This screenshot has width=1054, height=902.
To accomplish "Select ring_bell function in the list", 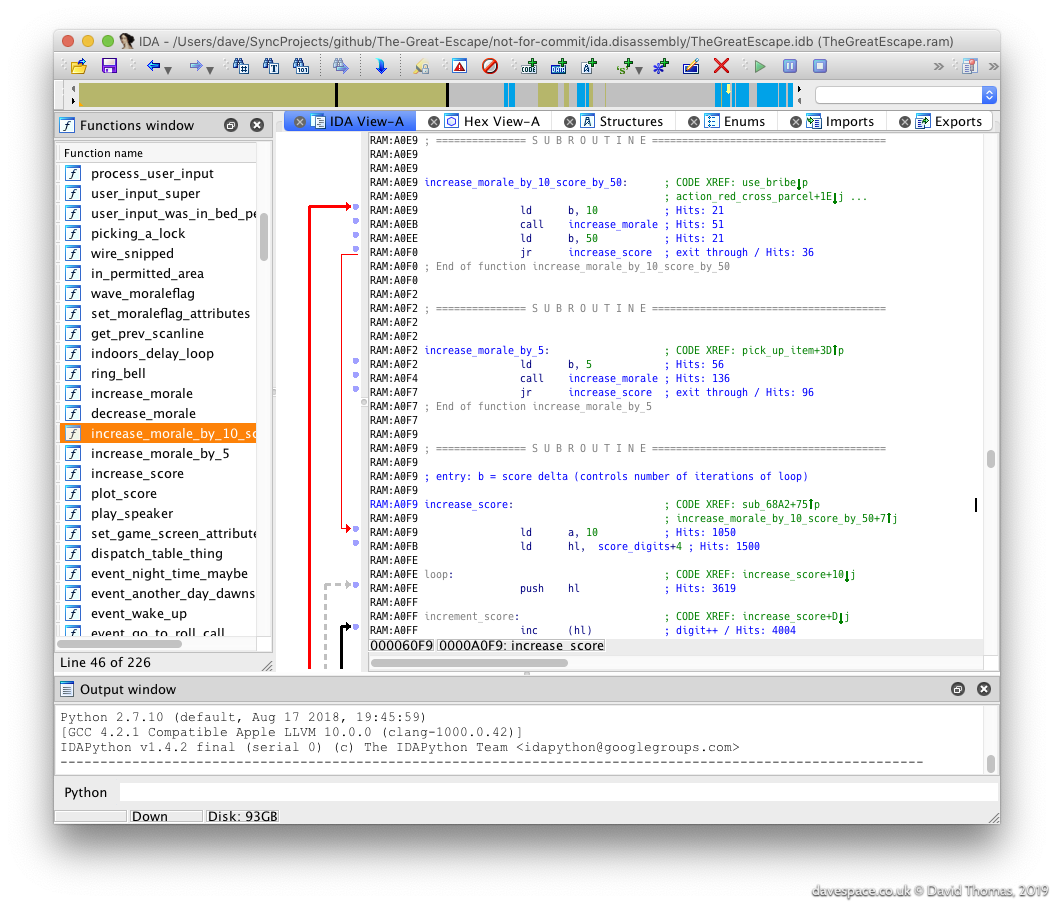I will [x=118, y=373].
